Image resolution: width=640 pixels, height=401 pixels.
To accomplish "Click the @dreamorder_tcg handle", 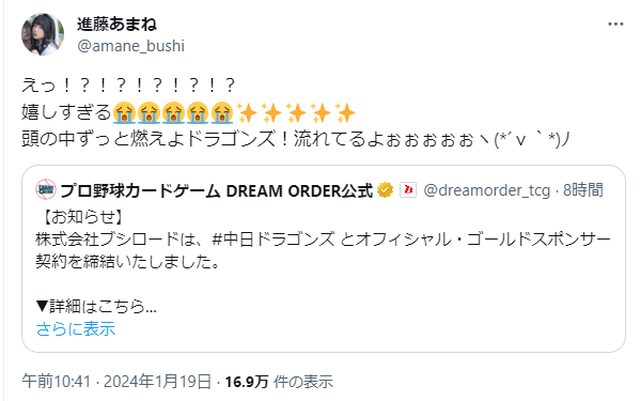I will pyautogui.click(x=487, y=190).
